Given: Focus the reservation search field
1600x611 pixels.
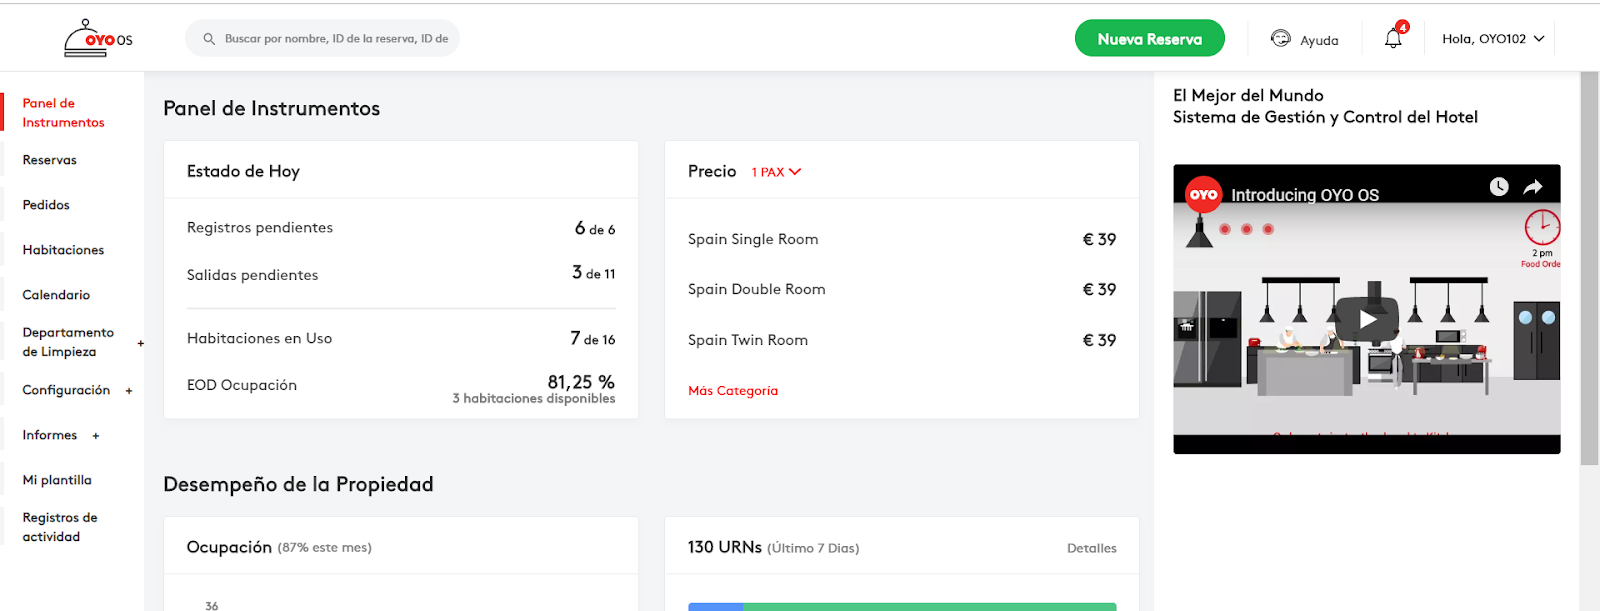Looking at the screenshot, I should pos(322,38).
